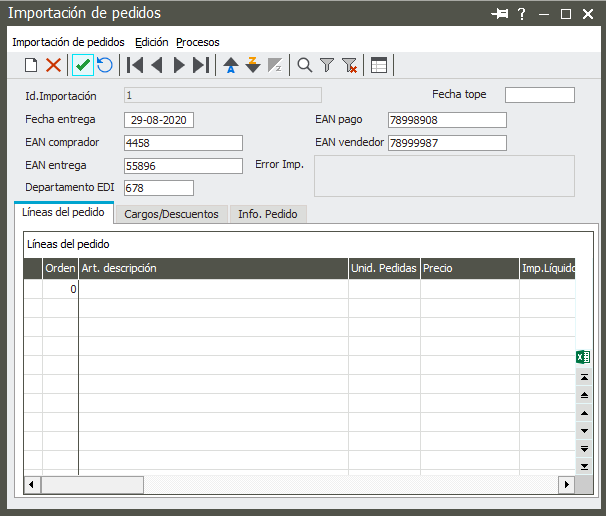Apply filter using the funnel icon
Screen dimensions: 606x516
[327, 65]
